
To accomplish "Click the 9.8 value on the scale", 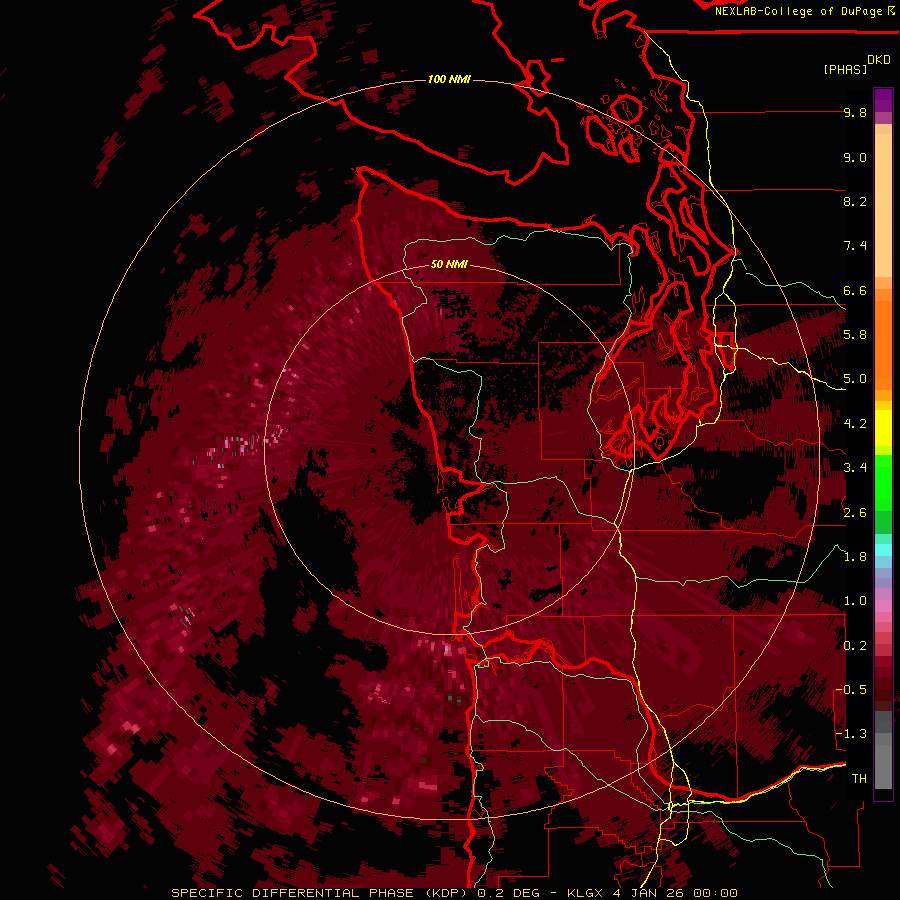I will [x=855, y=112].
